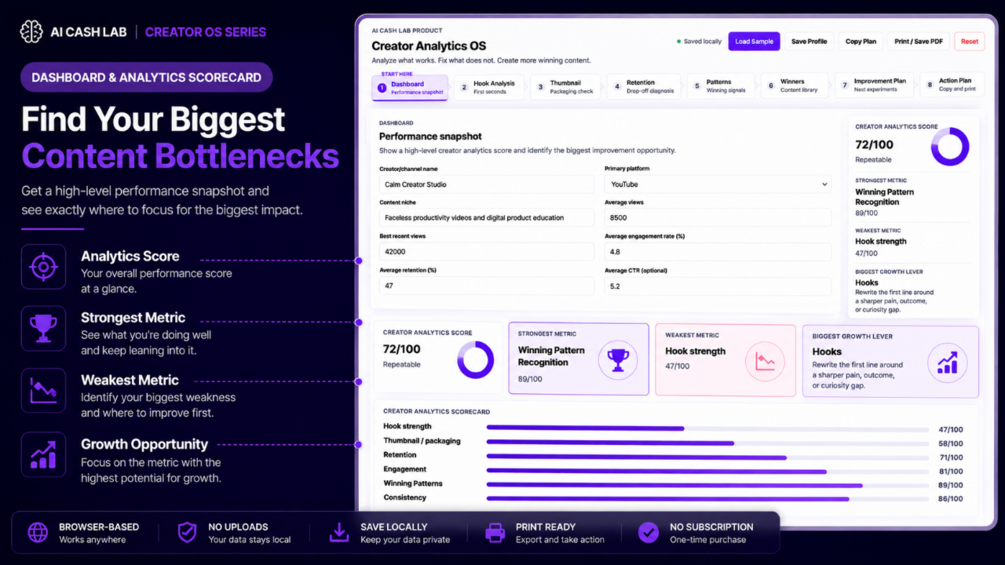This screenshot has height=565, width=1005.
Task: Click the Saved locally status indicator
Action: (699, 42)
